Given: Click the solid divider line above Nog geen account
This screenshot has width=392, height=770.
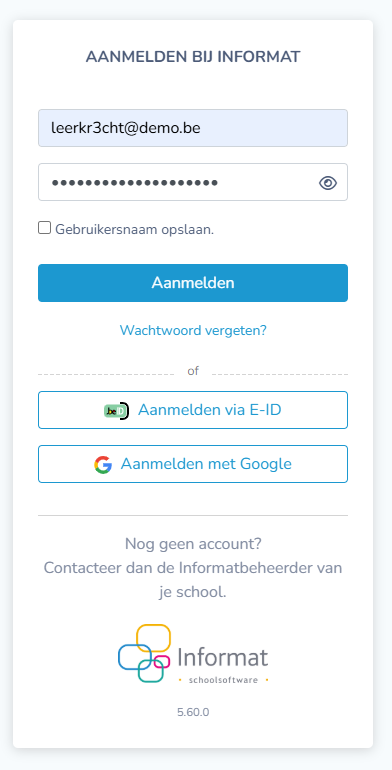Looking at the screenshot, I should pyautogui.click(x=193, y=516).
